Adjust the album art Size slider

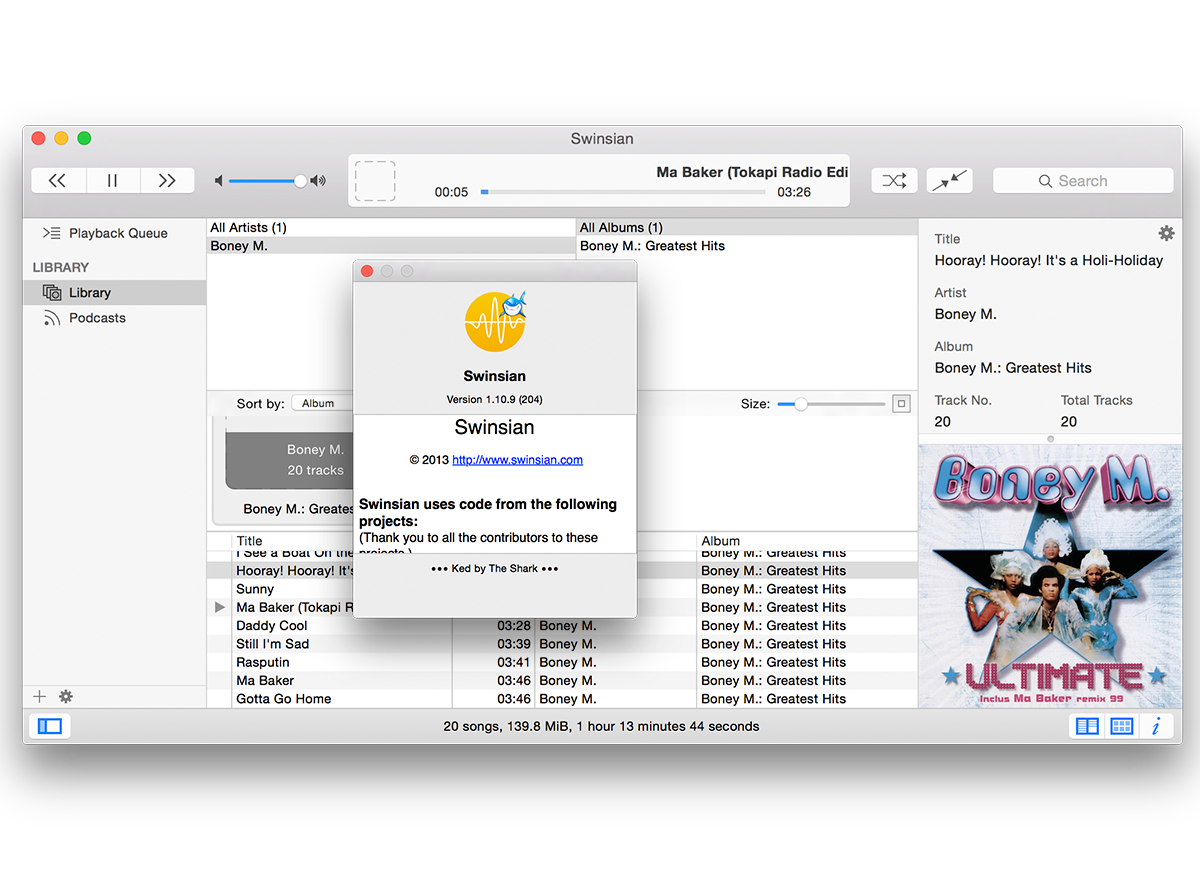831,404
